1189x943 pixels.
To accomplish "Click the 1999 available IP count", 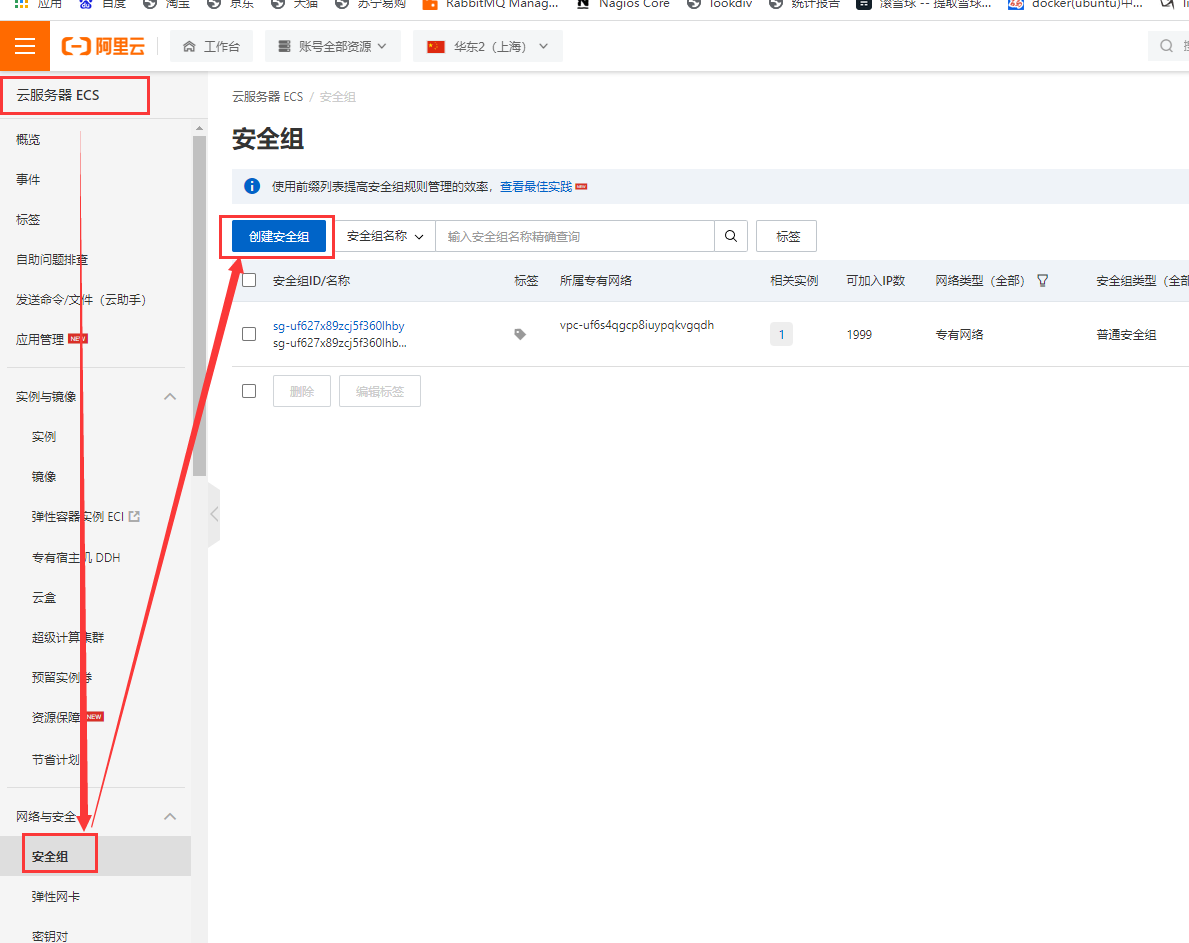I will 859,335.
